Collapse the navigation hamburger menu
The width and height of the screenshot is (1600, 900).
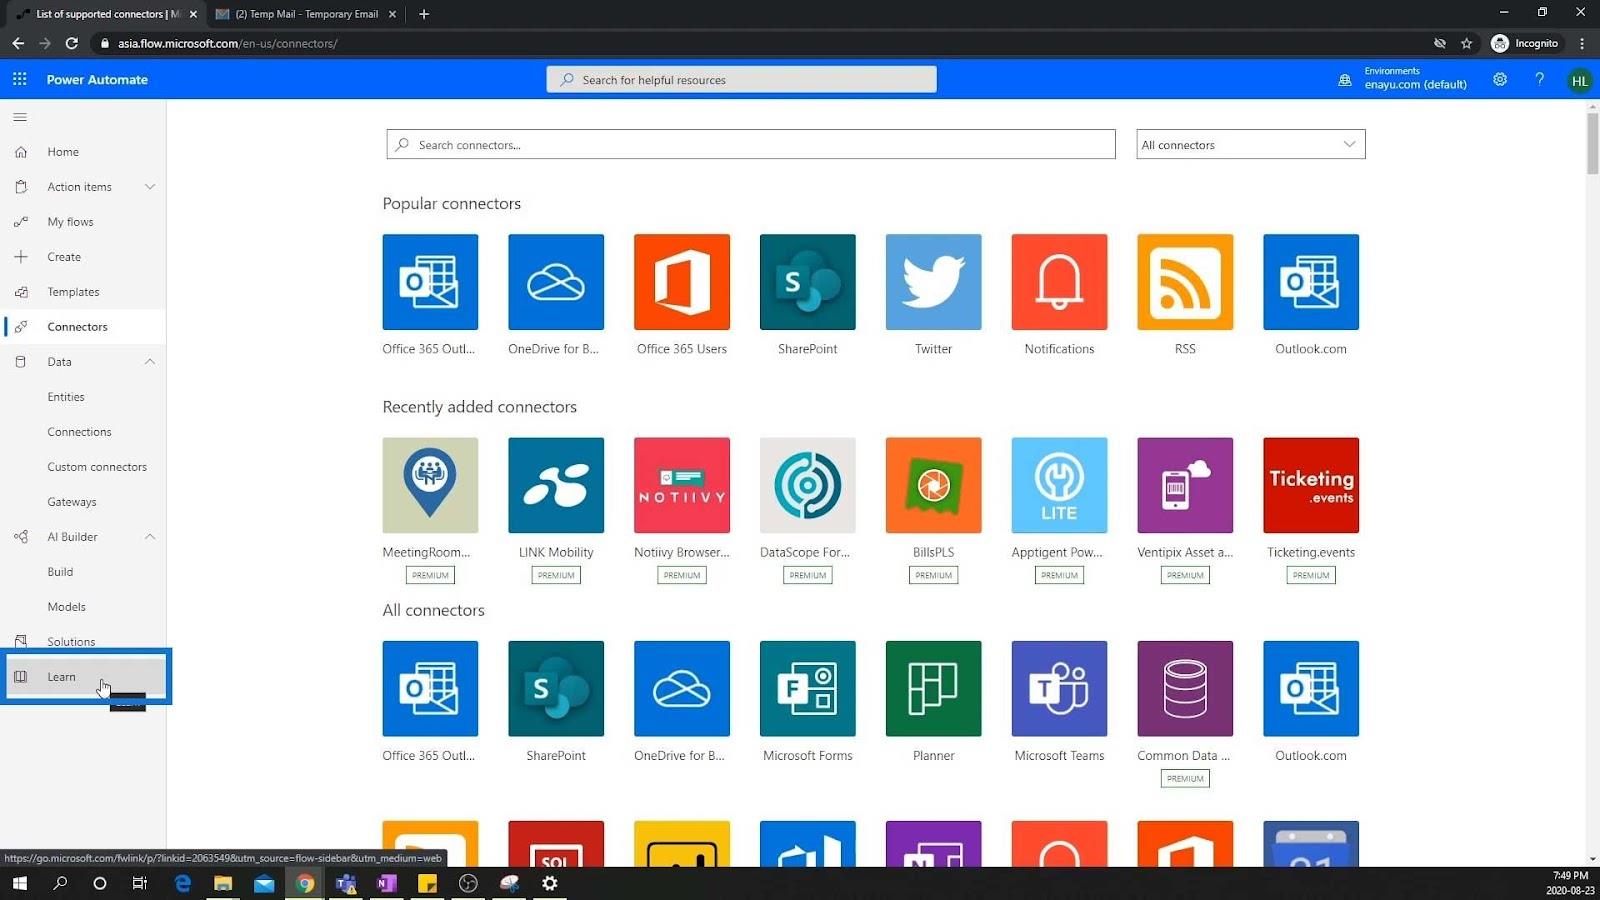20,117
